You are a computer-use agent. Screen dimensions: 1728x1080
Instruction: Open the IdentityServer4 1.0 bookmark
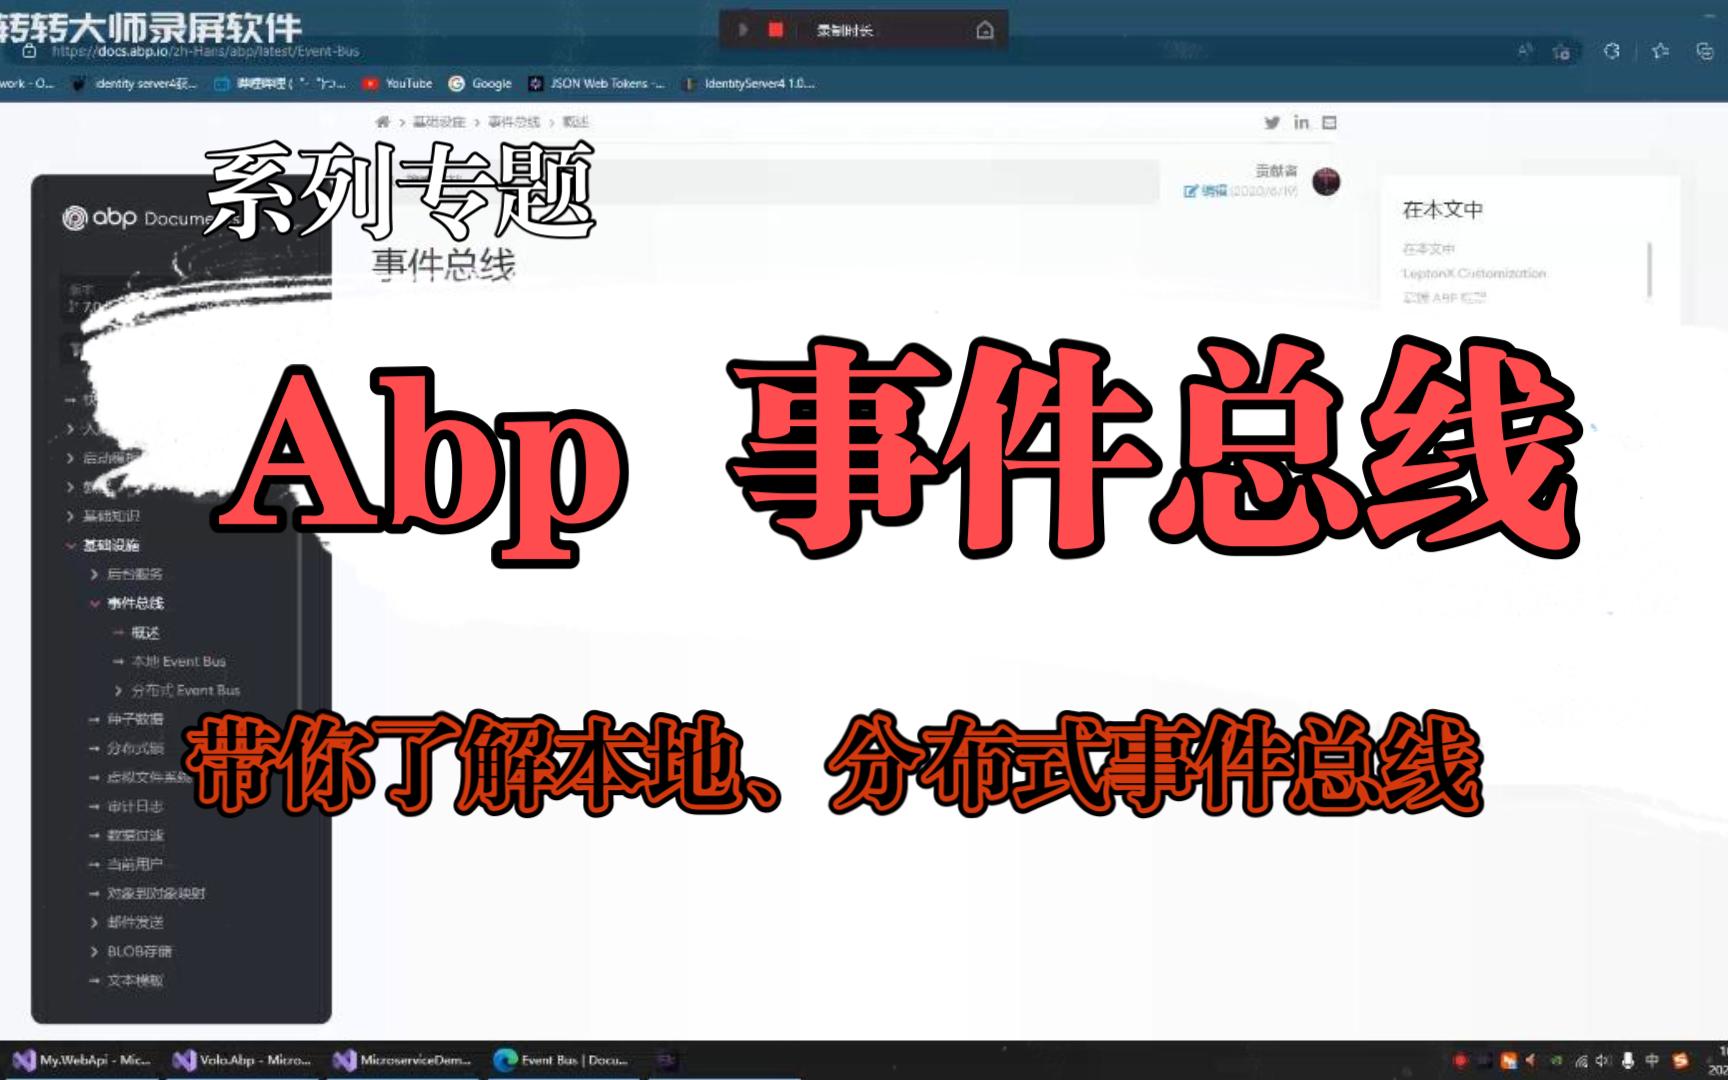(x=748, y=84)
